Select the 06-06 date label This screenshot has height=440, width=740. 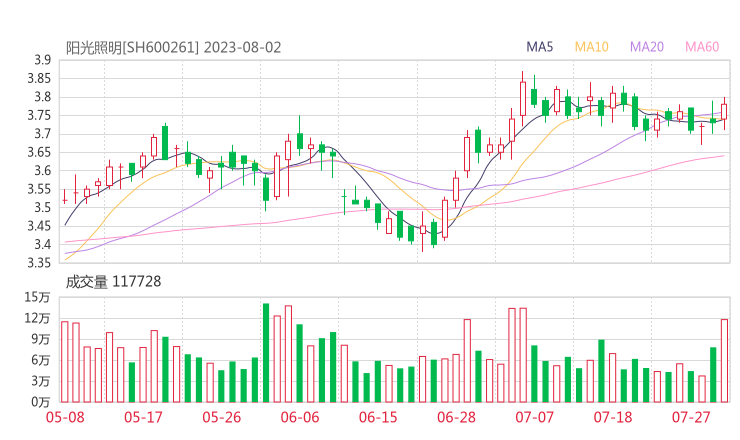coord(300,417)
